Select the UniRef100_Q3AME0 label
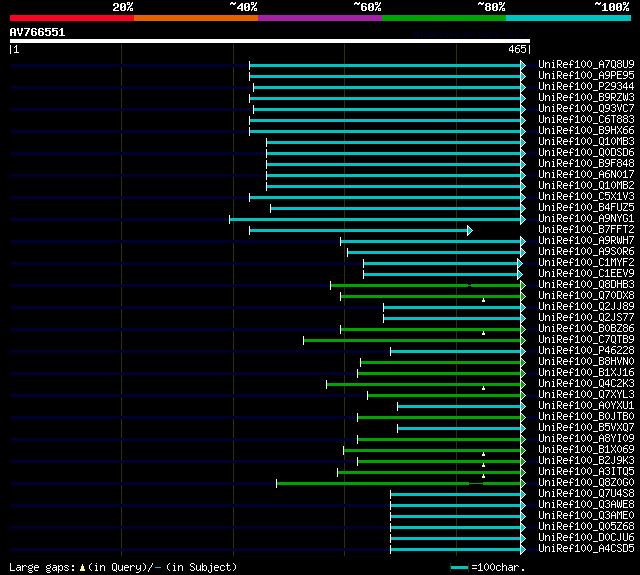640x575 pixels. coord(586,516)
